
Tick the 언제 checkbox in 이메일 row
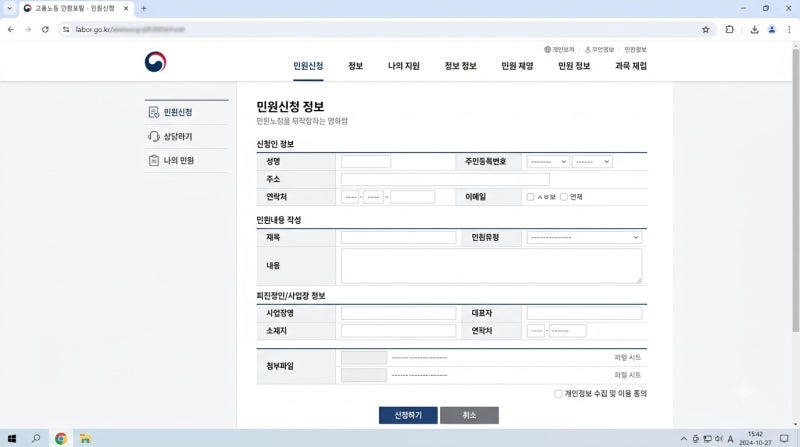[564, 197]
